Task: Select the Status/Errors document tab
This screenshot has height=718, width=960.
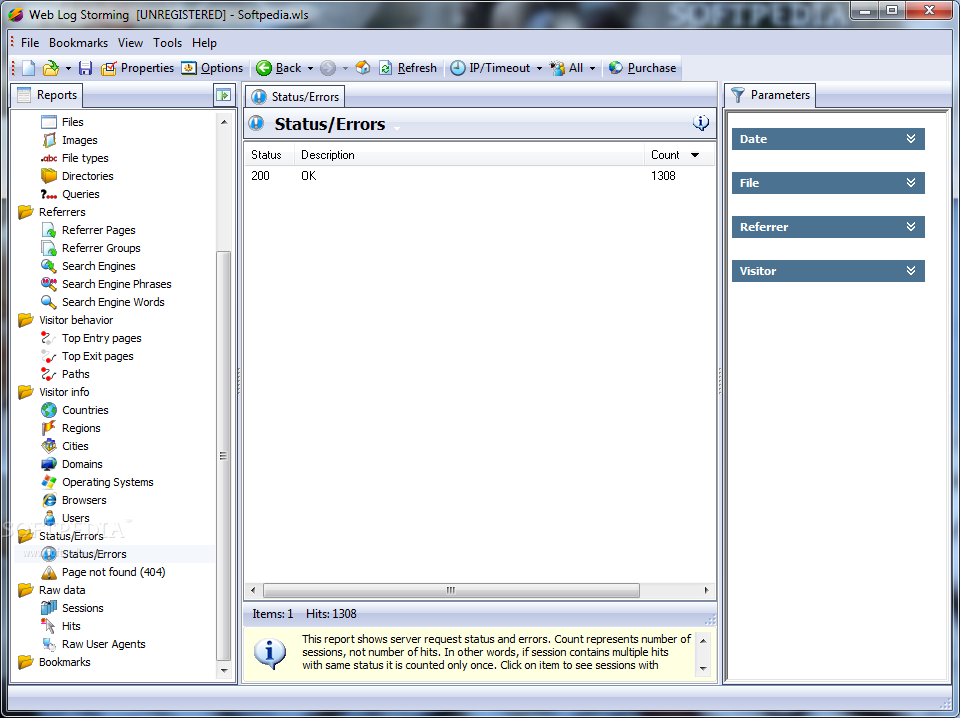Action: [295, 97]
